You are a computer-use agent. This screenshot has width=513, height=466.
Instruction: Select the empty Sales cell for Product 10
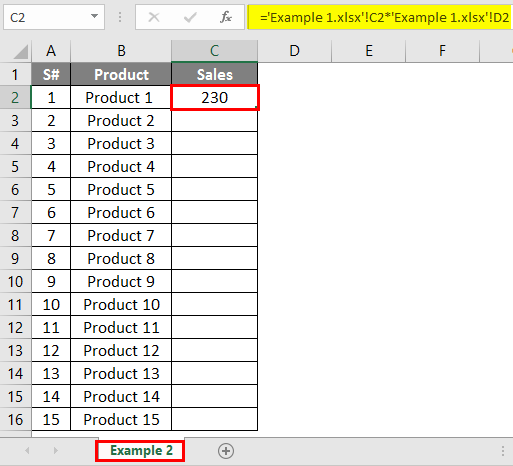pyautogui.click(x=214, y=304)
